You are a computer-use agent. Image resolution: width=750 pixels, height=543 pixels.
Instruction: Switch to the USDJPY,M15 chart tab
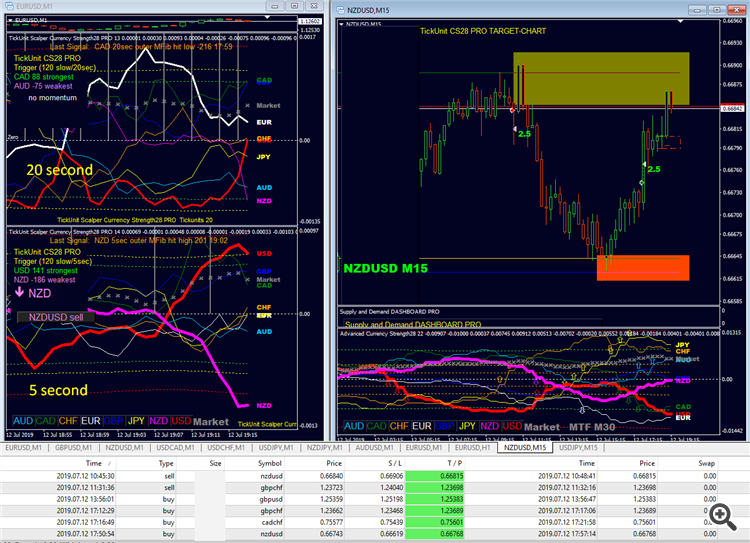click(578, 448)
